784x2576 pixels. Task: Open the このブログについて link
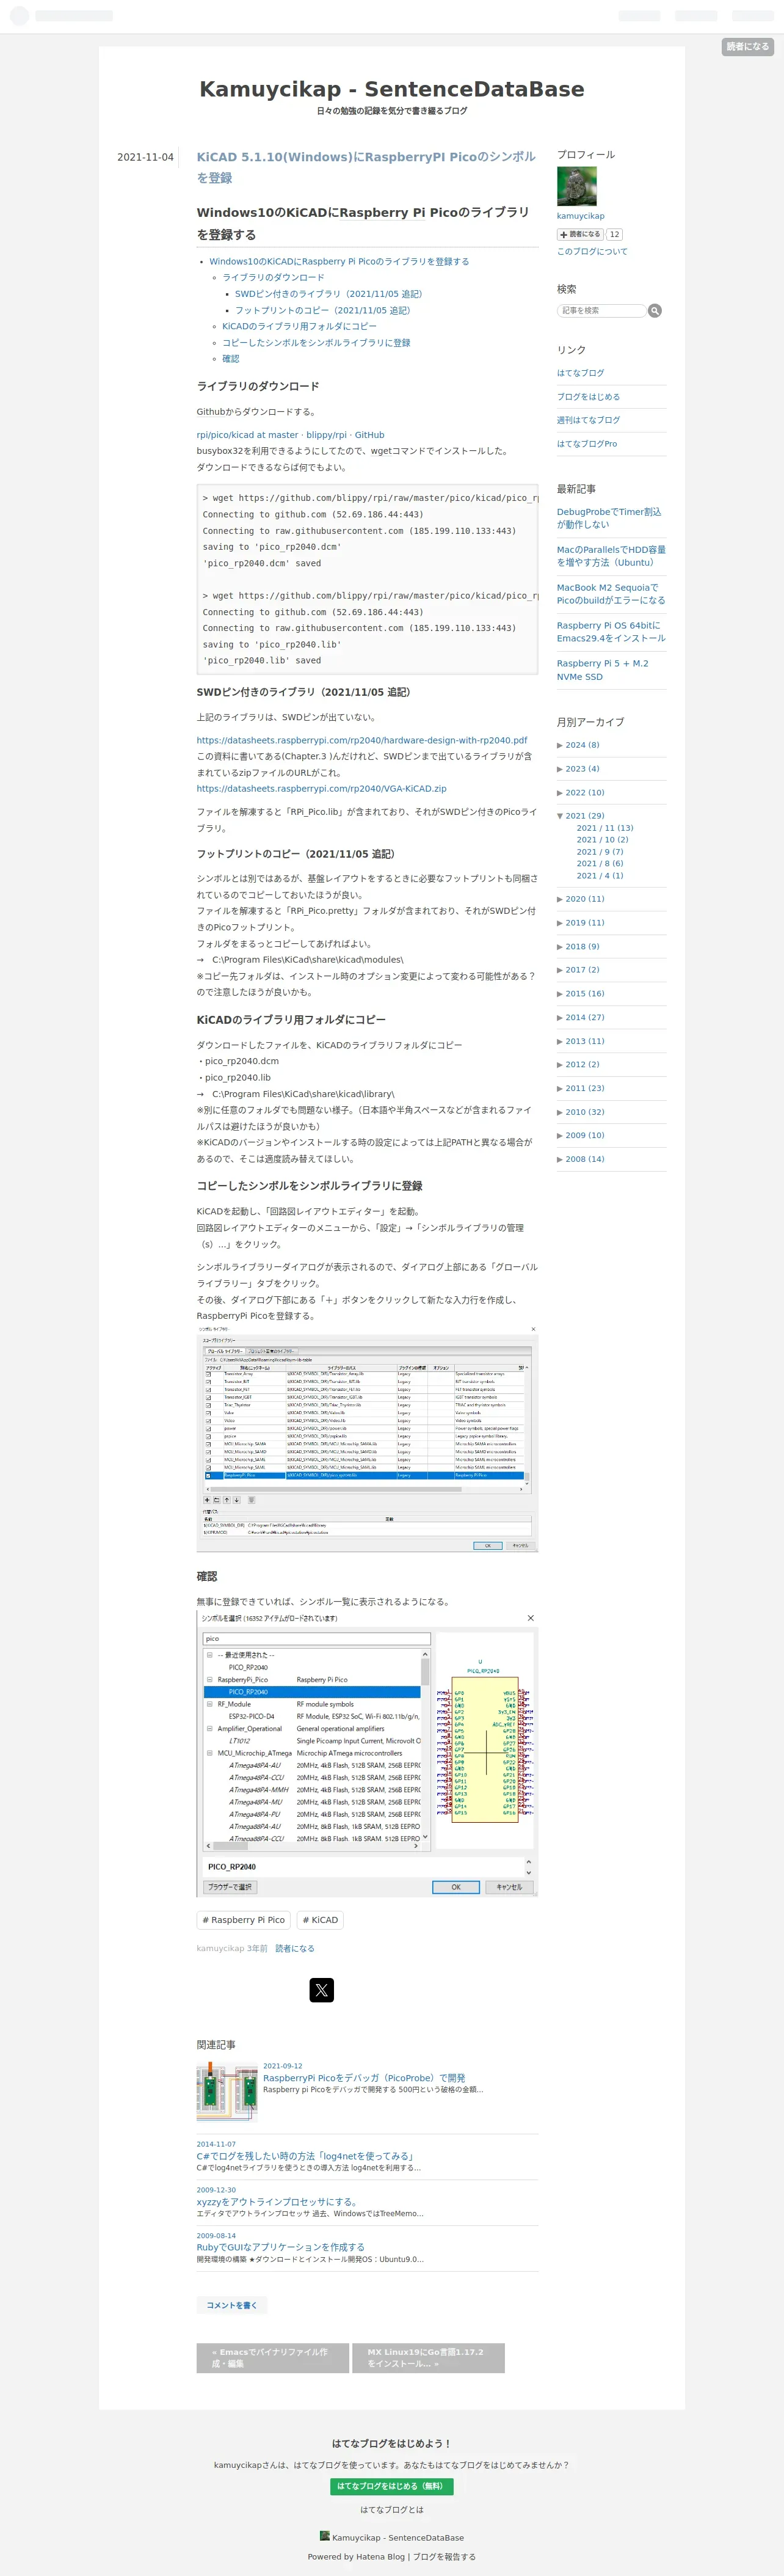[592, 252]
